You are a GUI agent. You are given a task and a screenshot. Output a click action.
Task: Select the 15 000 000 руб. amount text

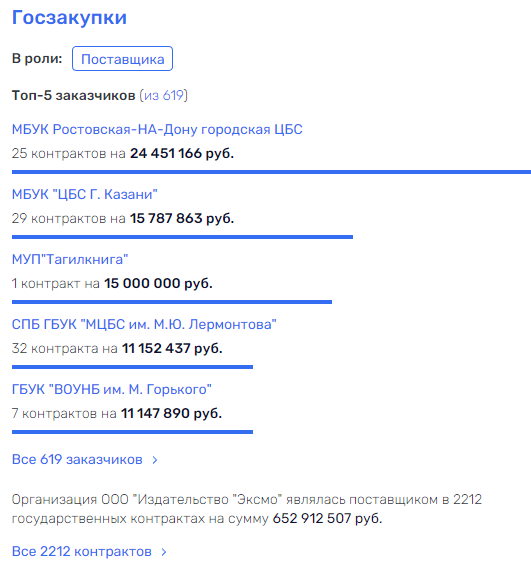158,283
